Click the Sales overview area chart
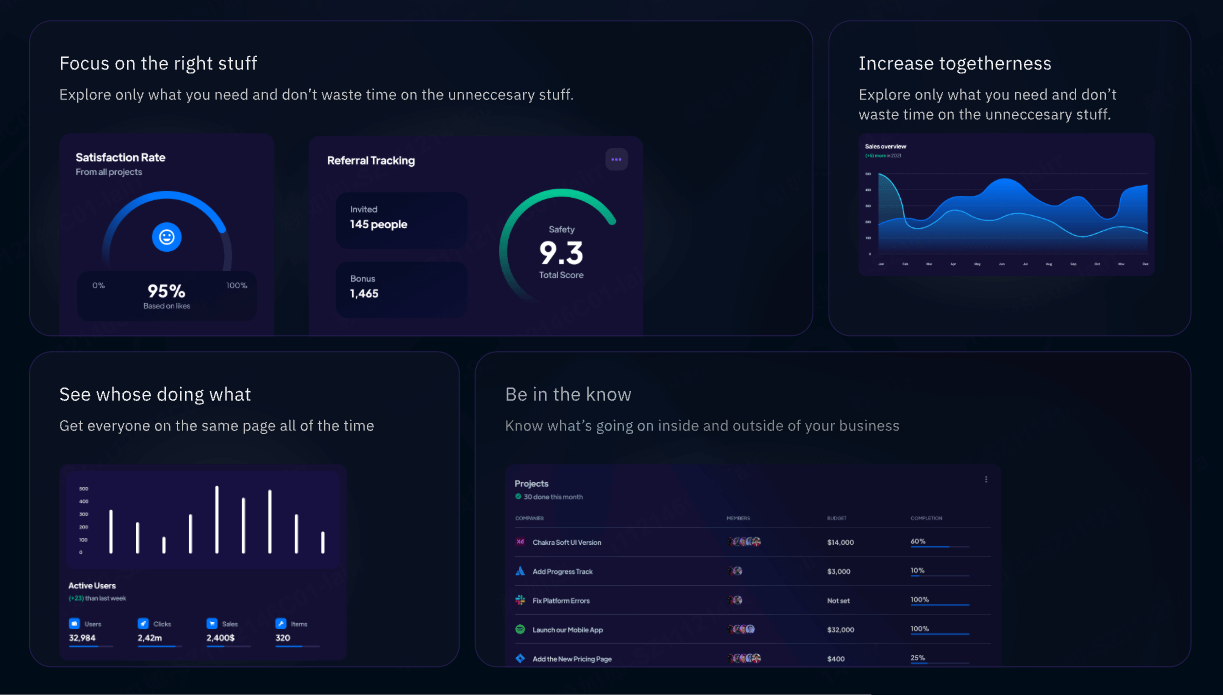The image size is (1223, 695). 1006,212
